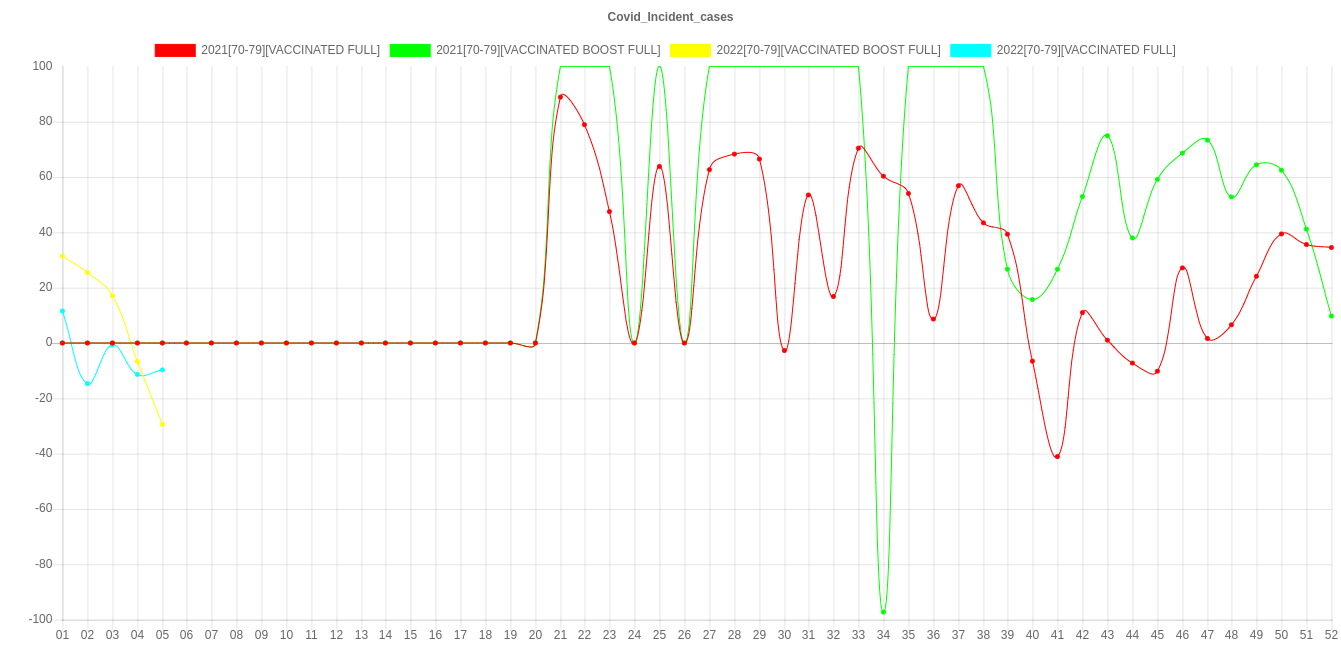This screenshot has width=1341, height=670.
Task: Click the green data point at week 47
Action: point(1207,140)
